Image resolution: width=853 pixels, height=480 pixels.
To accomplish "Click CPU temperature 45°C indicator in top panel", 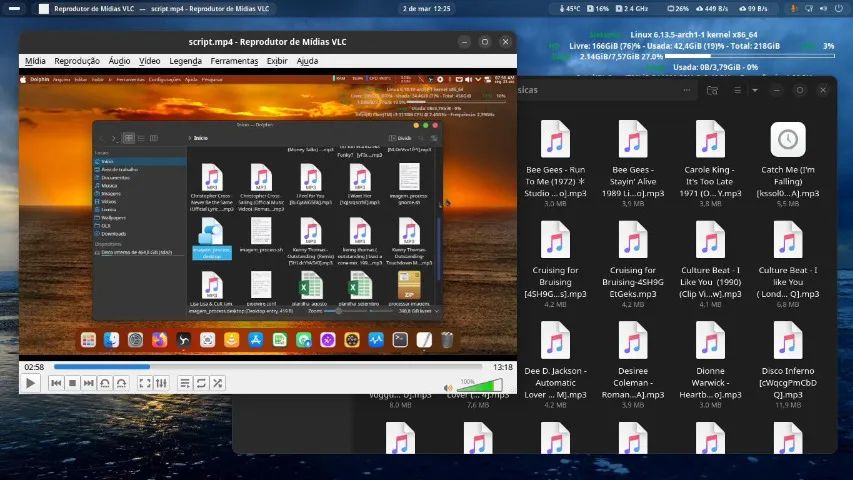I will 570,9.
